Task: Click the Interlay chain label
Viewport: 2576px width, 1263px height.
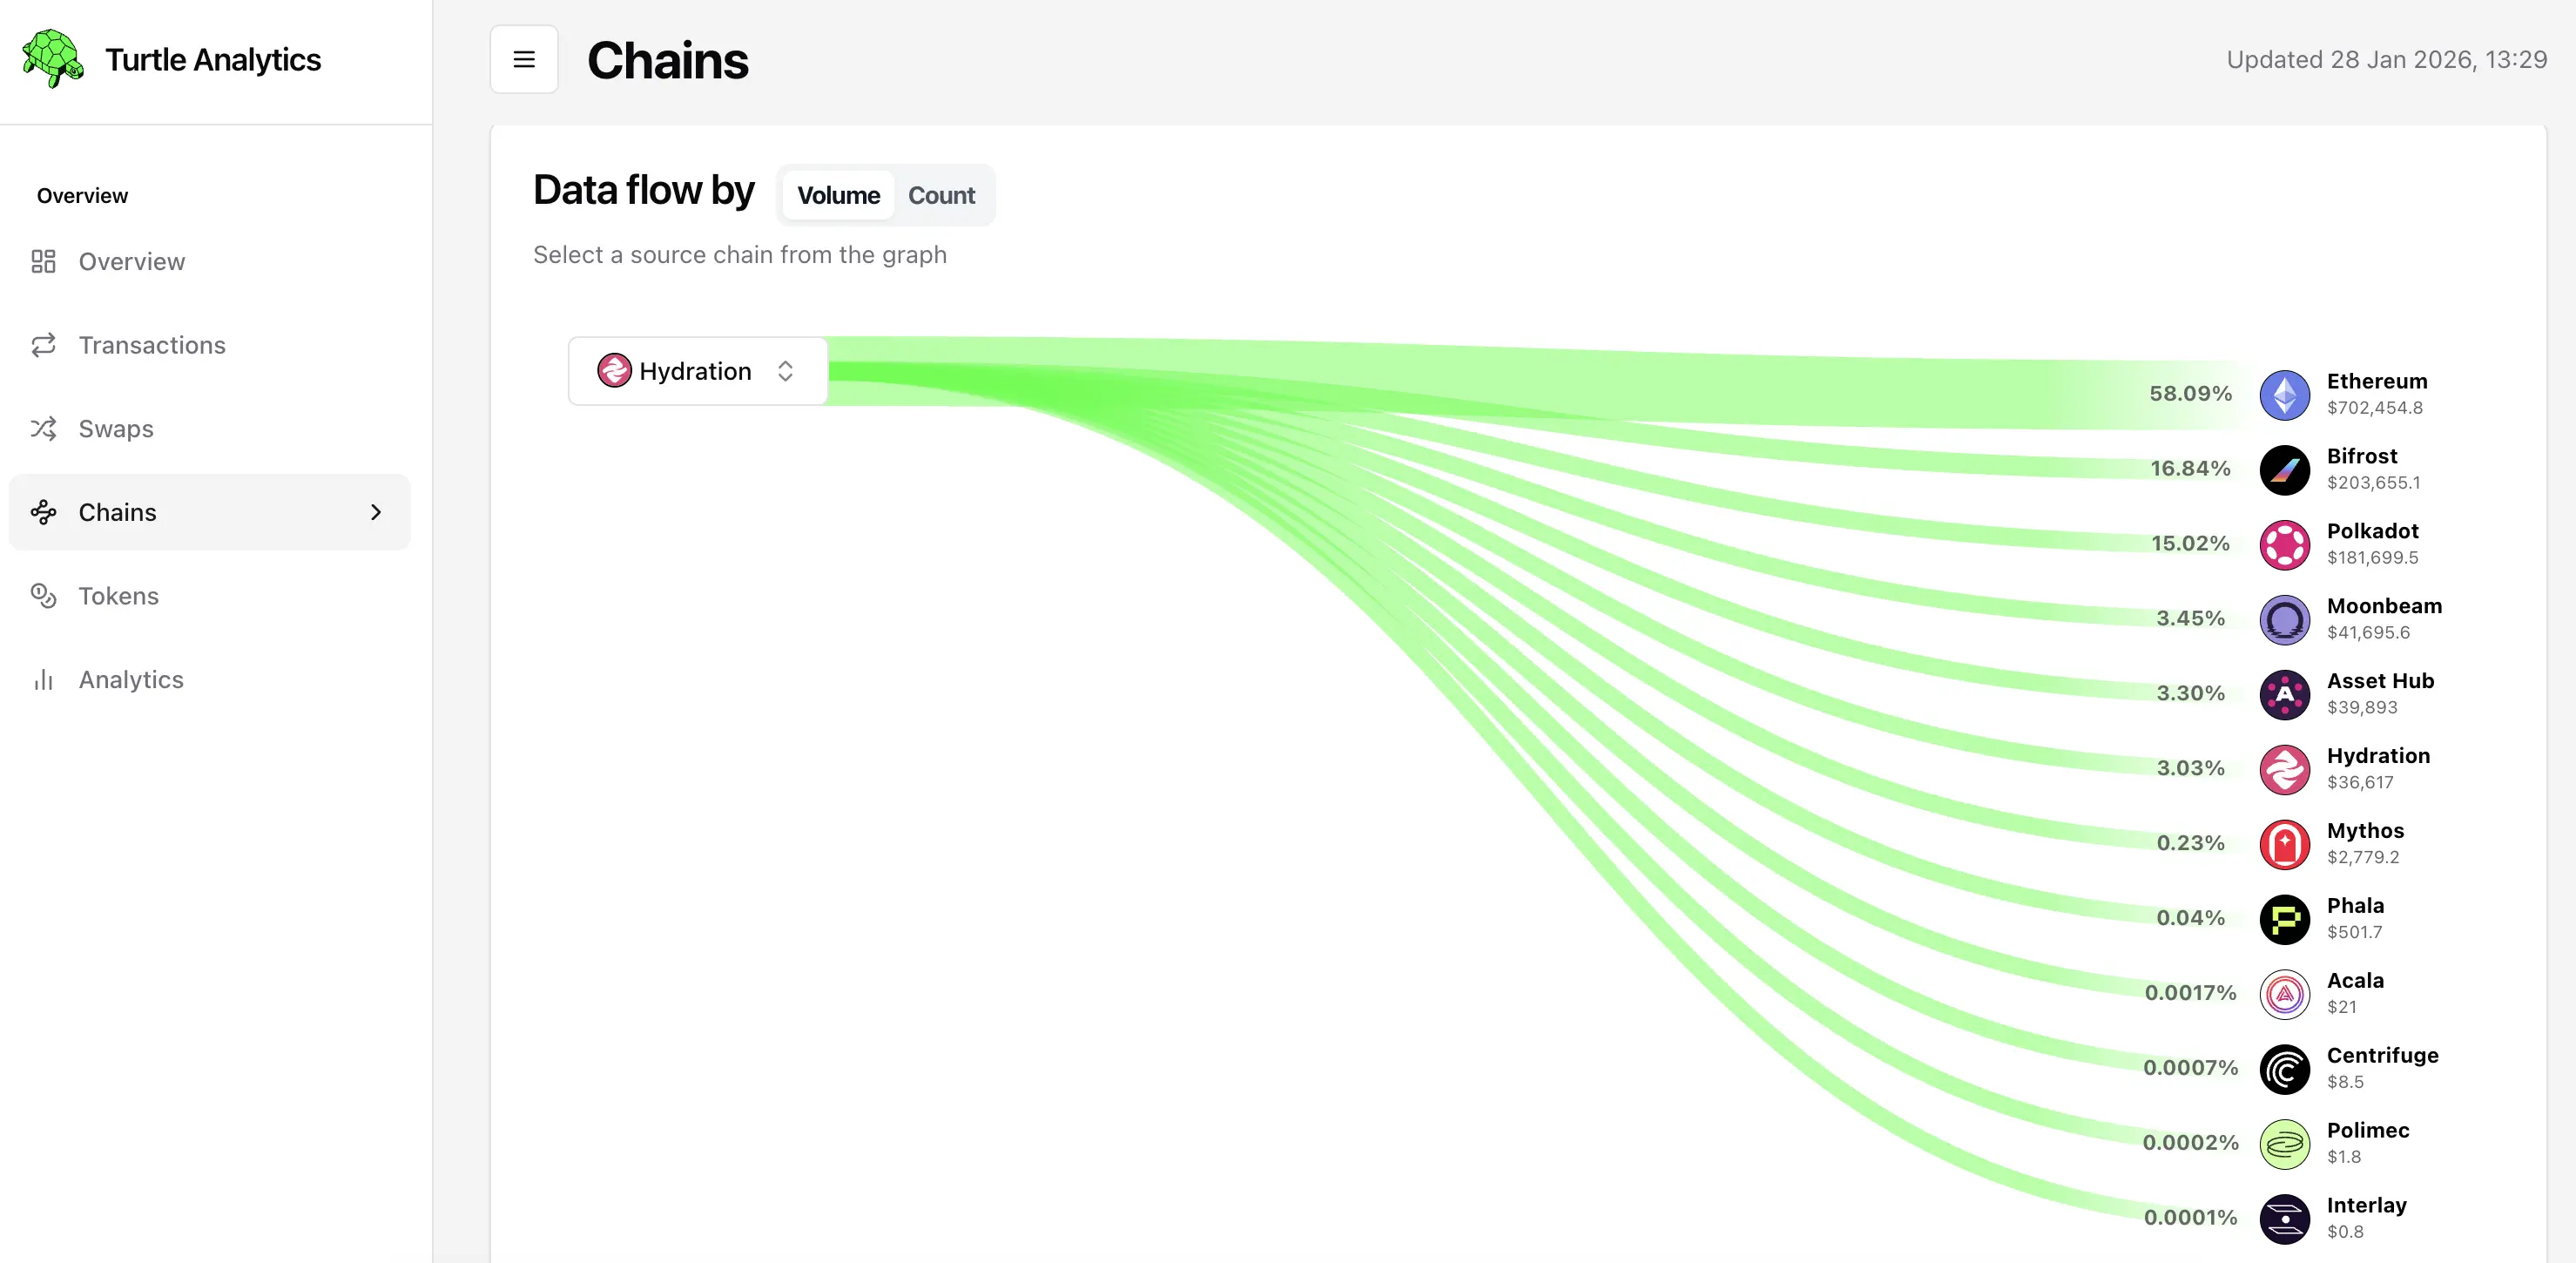Action: (x=2366, y=1206)
